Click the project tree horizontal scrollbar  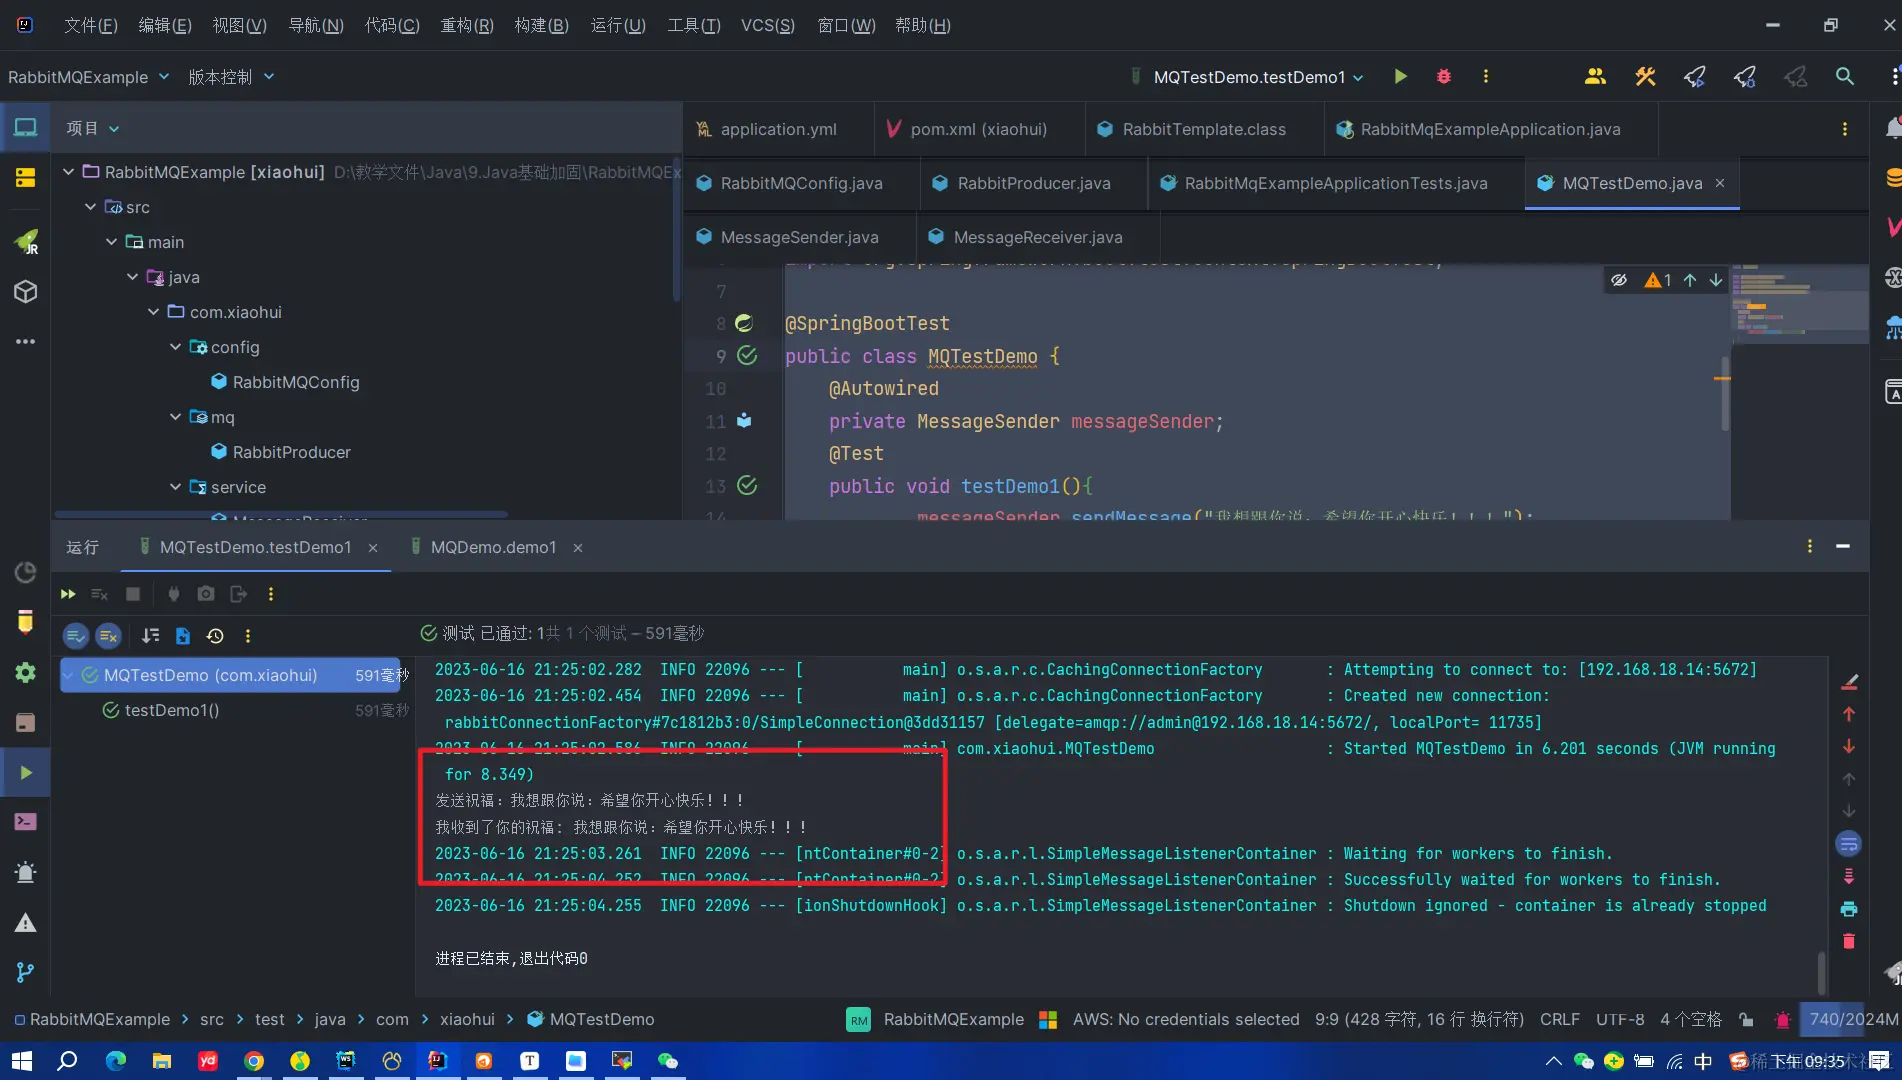coord(282,514)
